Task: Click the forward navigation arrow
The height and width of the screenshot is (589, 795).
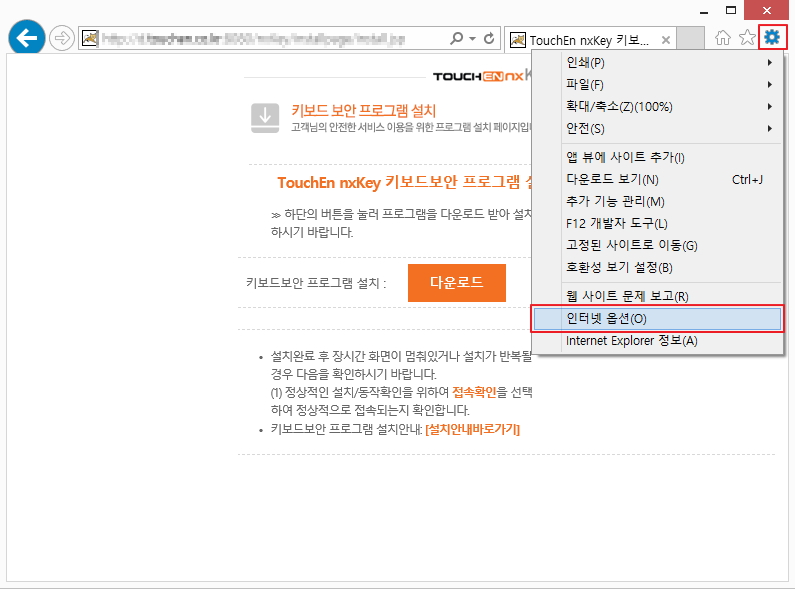Action: click(x=62, y=38)
